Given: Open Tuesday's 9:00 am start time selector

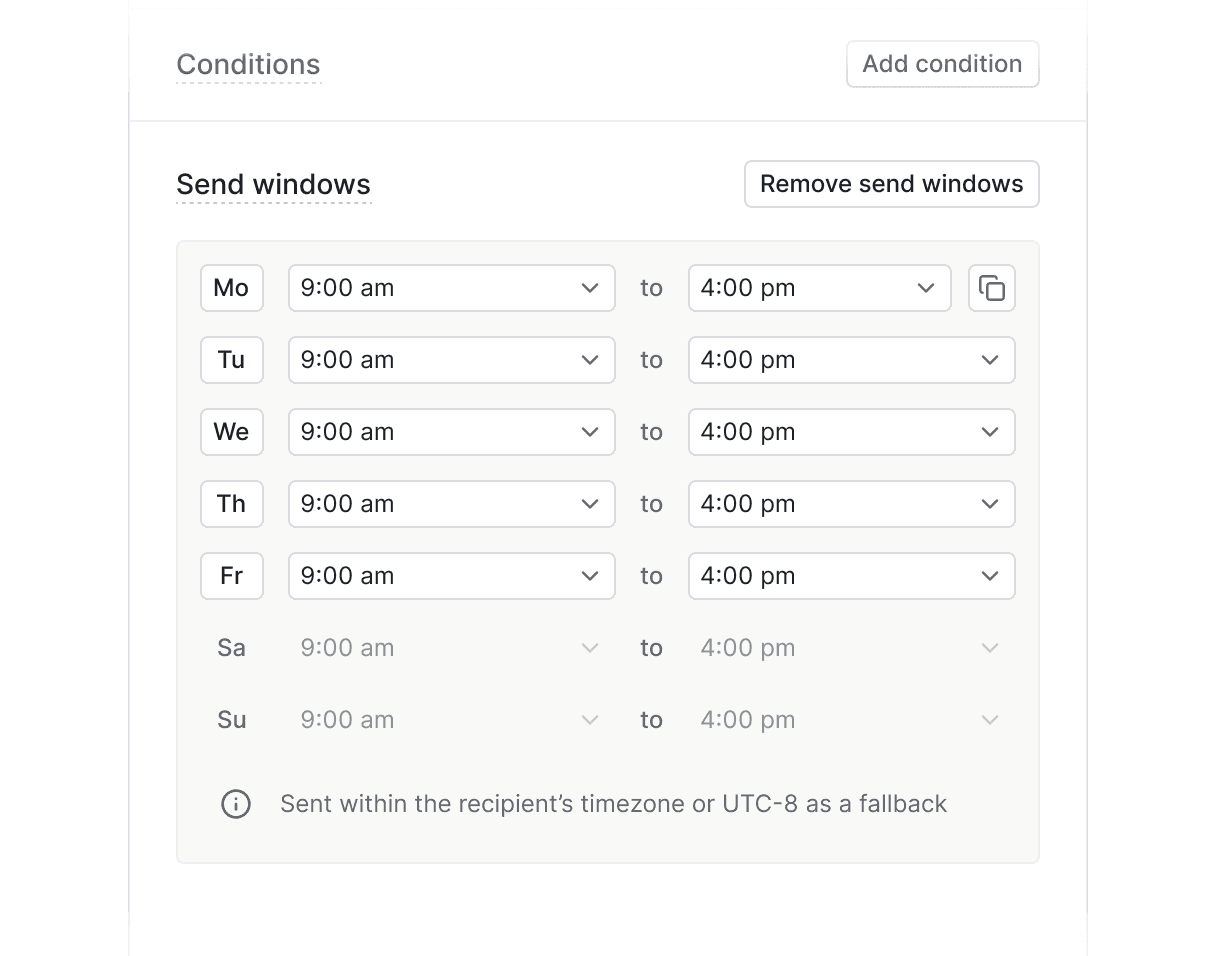Looking at the screenshot, I should pyautogui.click(x=451, y=360).
